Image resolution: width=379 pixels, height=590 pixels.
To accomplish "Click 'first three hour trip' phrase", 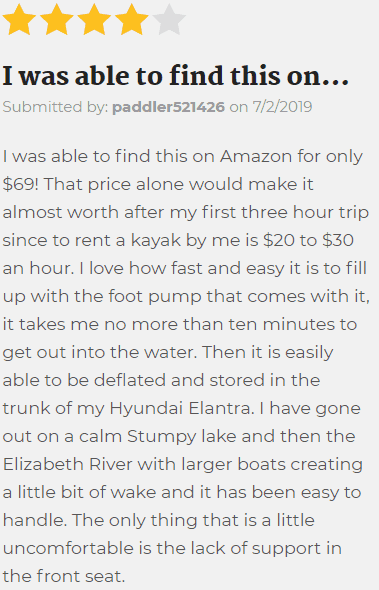I will (285, 213).
